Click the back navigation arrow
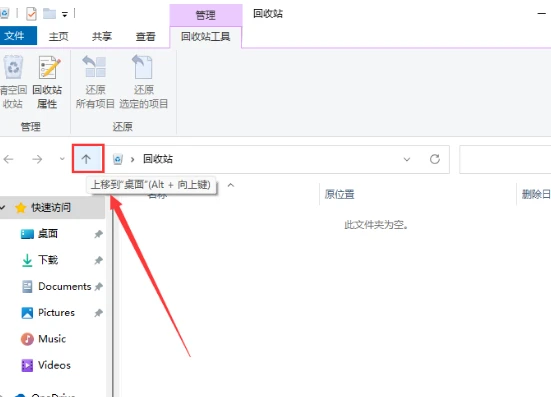The image size is (551, 397). pos(9,159)
